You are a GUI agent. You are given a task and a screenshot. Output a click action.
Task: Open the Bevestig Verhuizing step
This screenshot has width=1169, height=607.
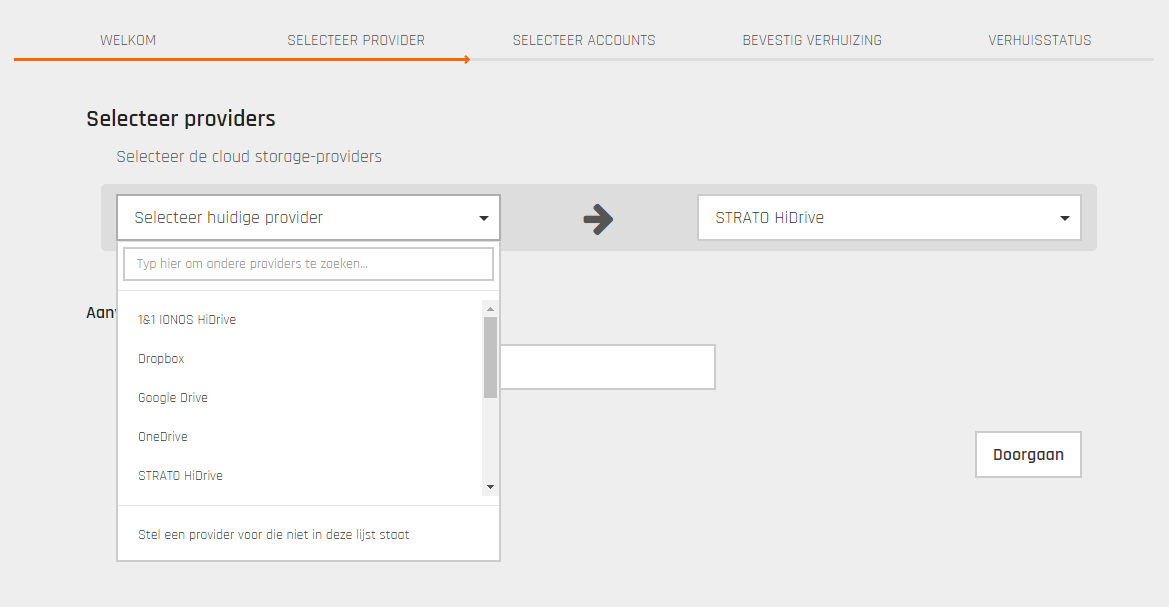pos(812,41)
